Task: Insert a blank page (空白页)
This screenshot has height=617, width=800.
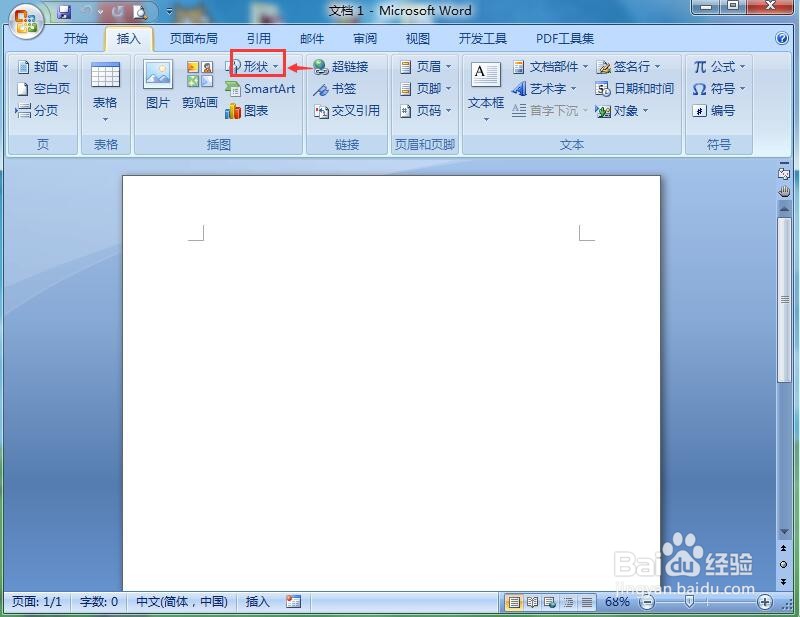Action: [43, 89]
